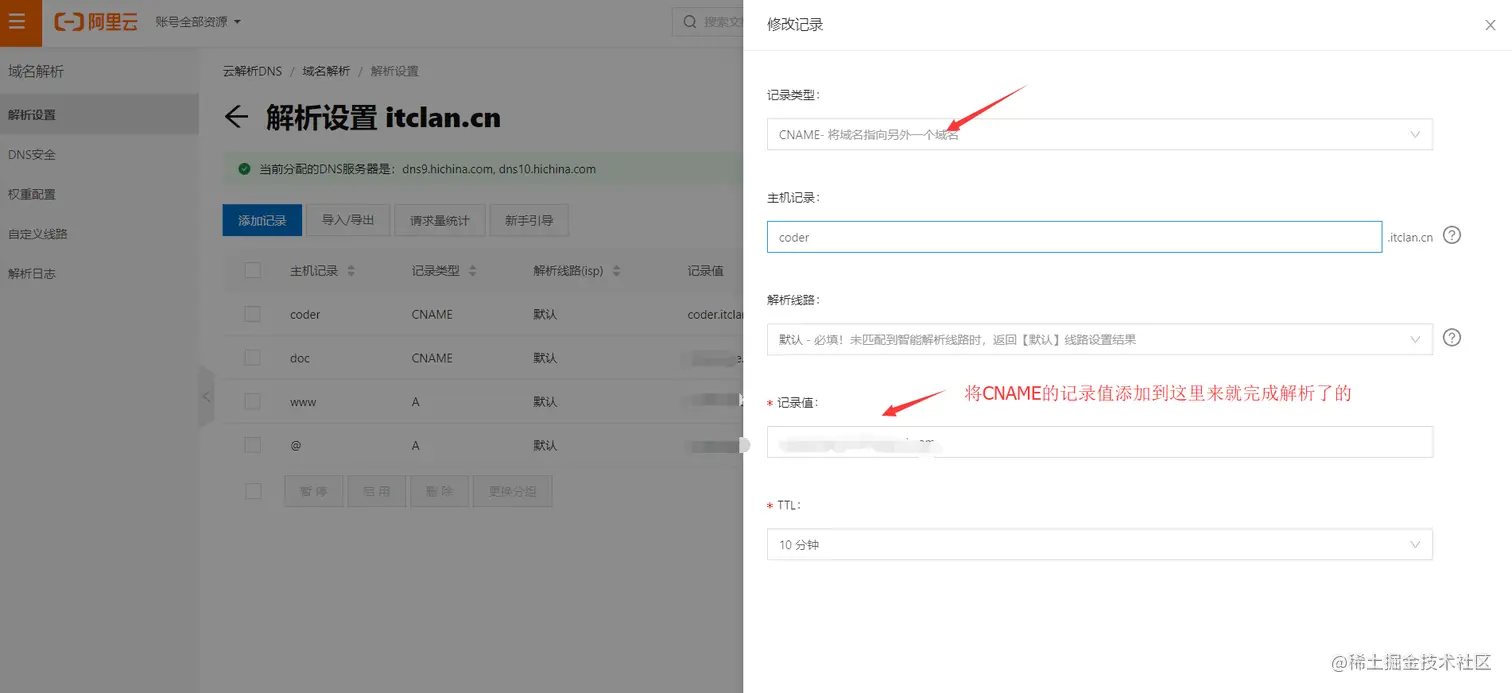Screen dimensions: 1512x693
Task: Sort by 记录类型 column arrows
Action: (472, 271)
